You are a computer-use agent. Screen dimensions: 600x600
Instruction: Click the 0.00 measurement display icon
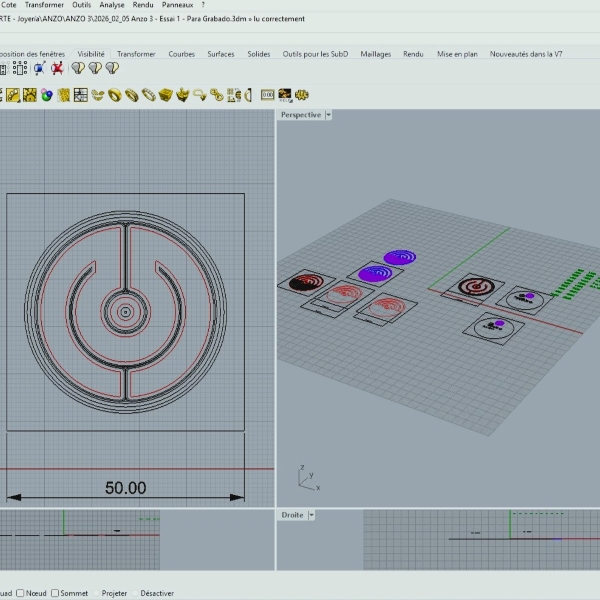(267, 95)
